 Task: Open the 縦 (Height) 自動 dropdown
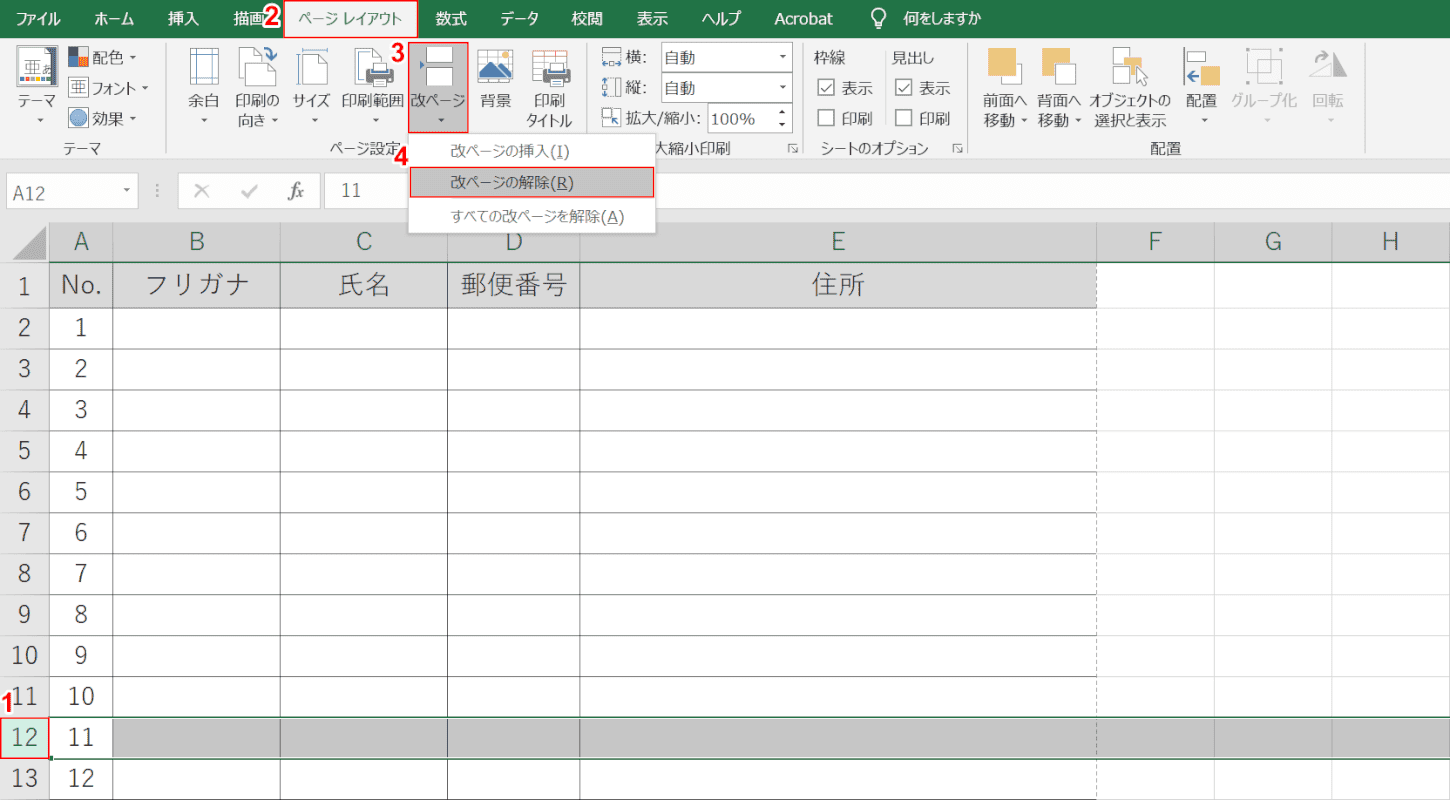[x=782, y=88]
